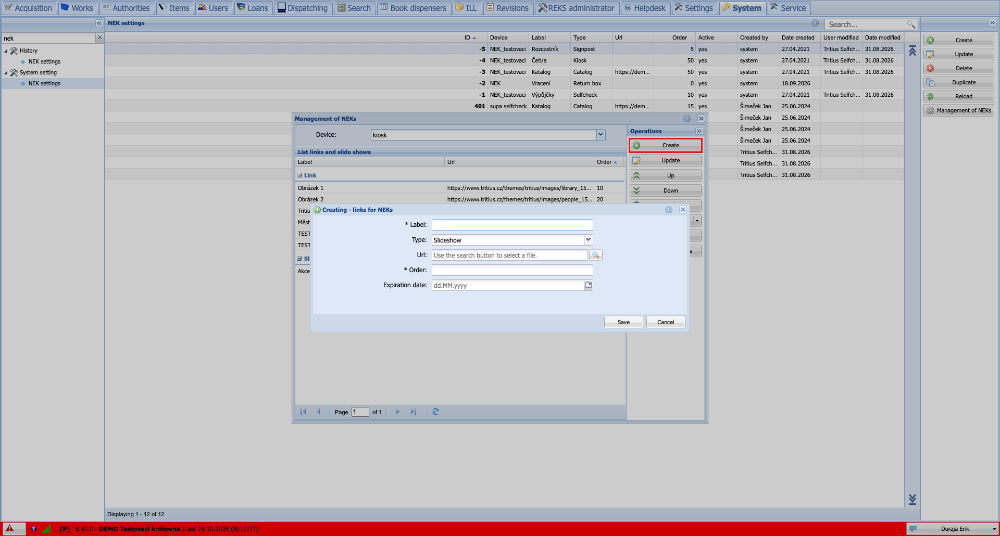Image resolution: width=1000 pixels, height=536 pixels.
Task: Click Down in the Operations panel
Action: pyautogui.click(x=666, y=190)
